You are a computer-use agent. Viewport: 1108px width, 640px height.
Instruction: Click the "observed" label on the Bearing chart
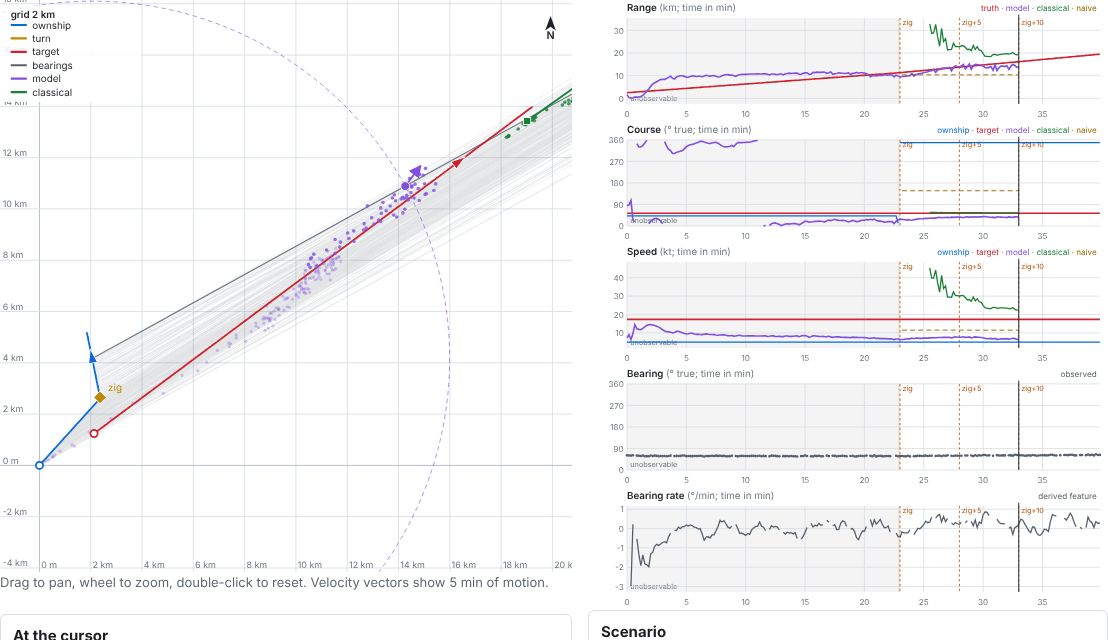click(x=1078, y=374)
